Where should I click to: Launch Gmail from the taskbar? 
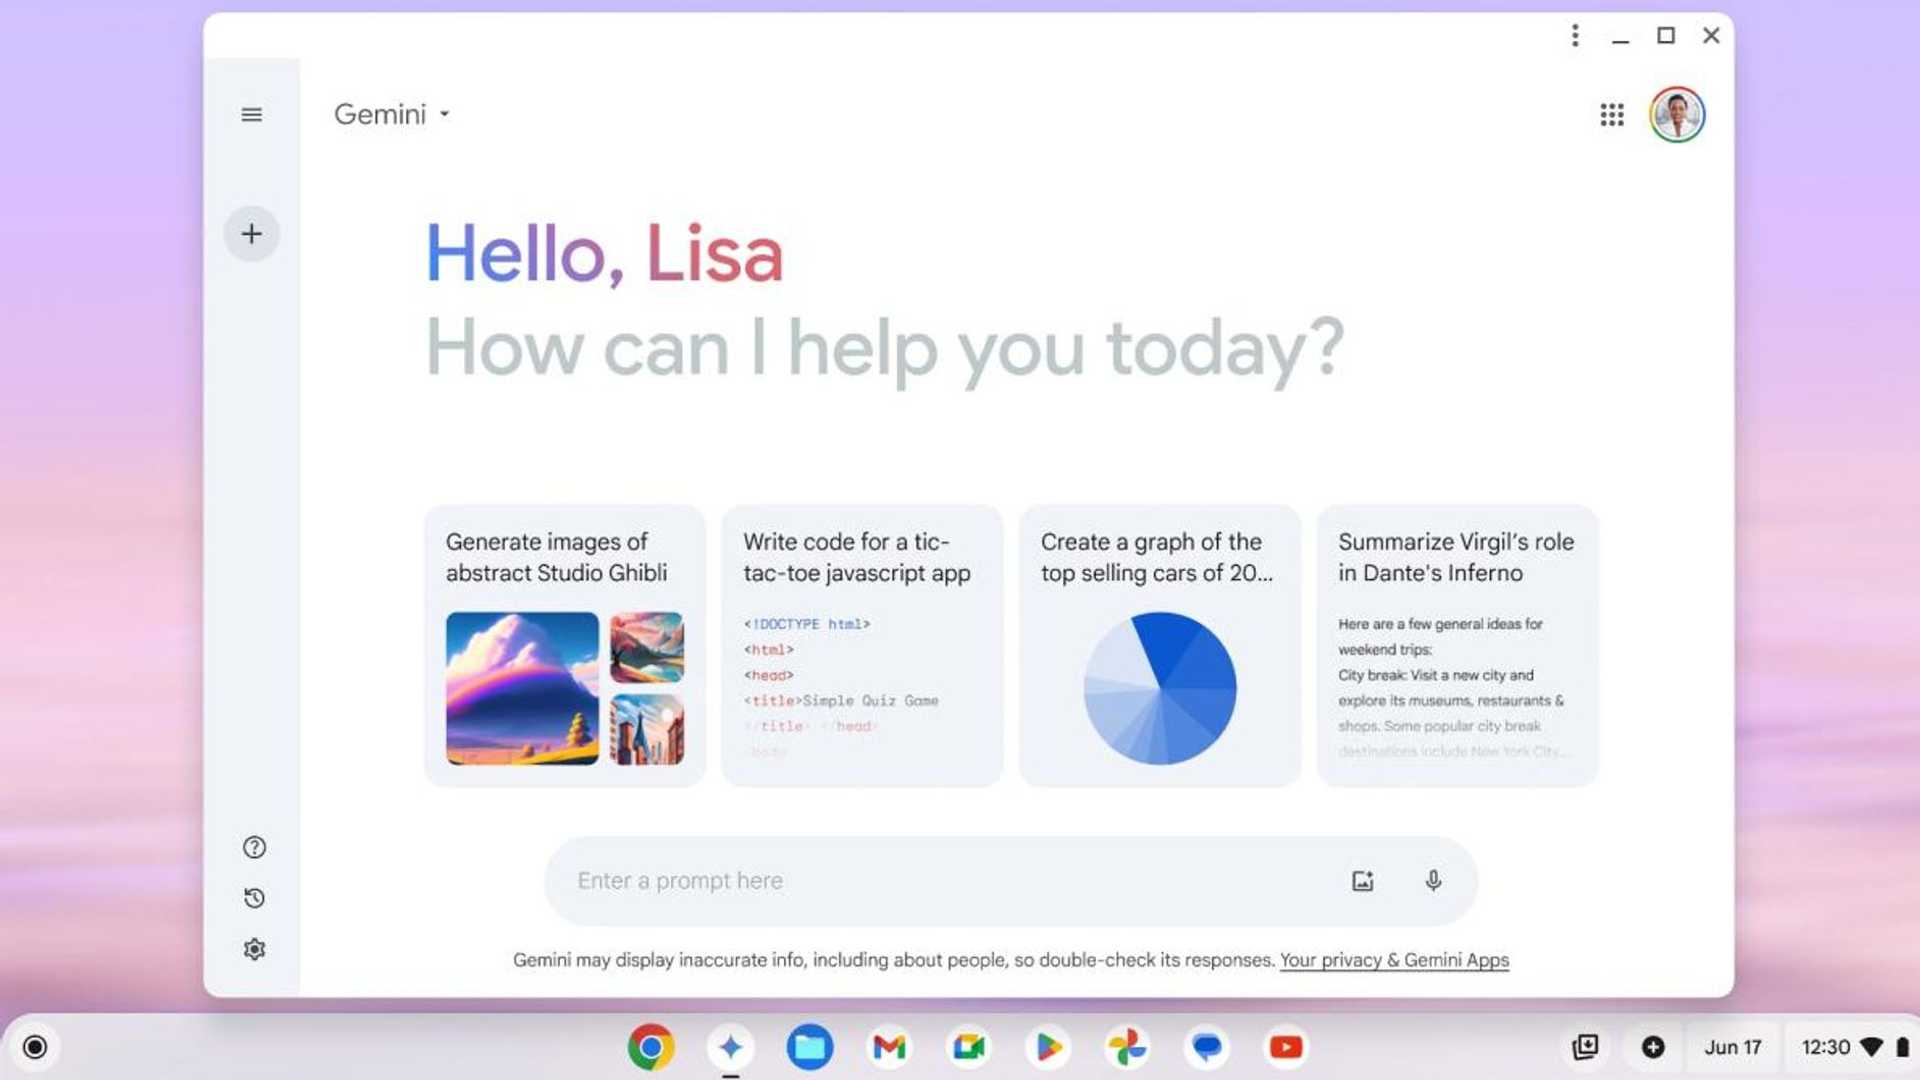click(x=889, y=1047)
